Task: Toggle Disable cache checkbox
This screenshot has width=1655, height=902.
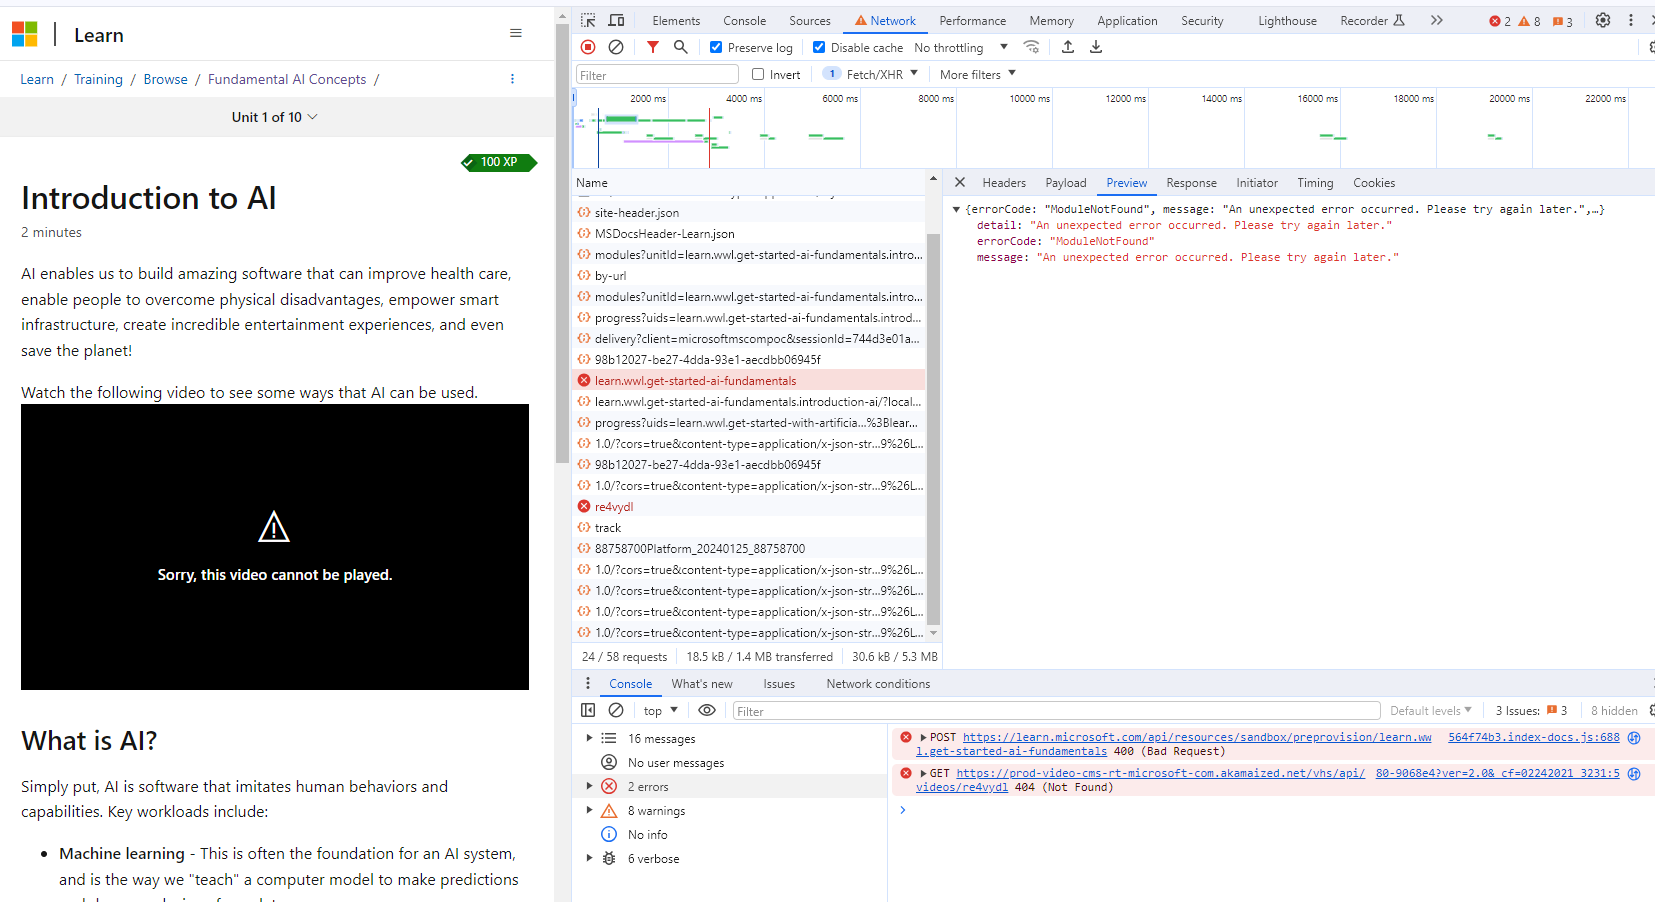Action: tap(819, 47)
